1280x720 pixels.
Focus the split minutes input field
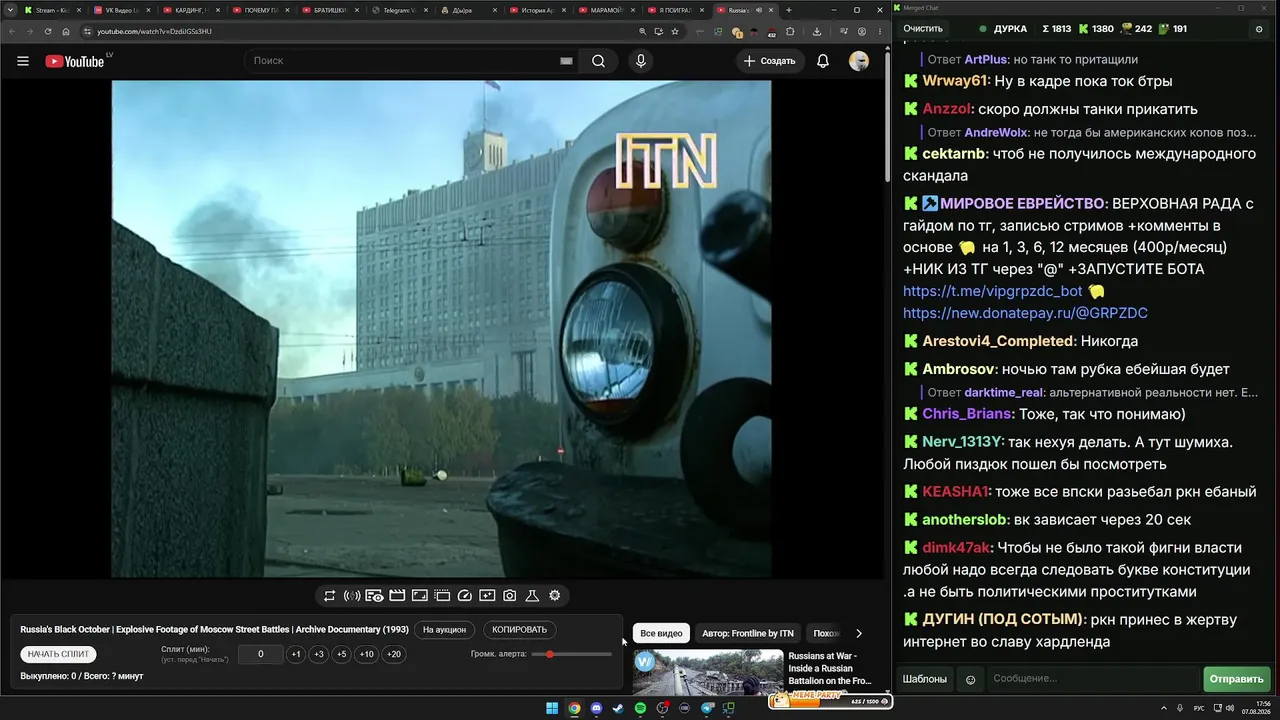click(x=261, y=654)
